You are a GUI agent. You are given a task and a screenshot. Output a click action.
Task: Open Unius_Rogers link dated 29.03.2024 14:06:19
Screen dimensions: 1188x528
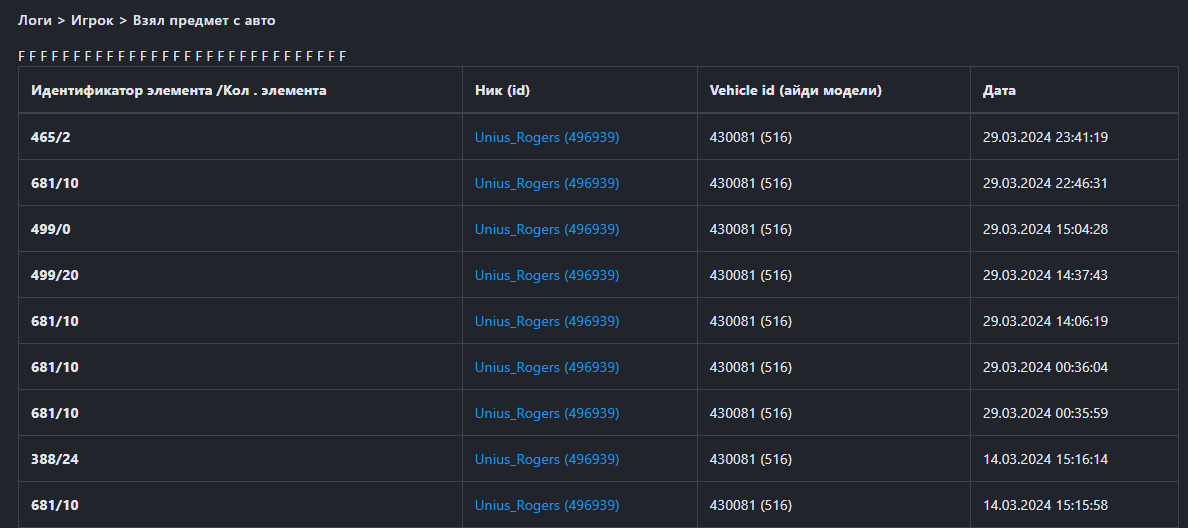pos(547,321)
